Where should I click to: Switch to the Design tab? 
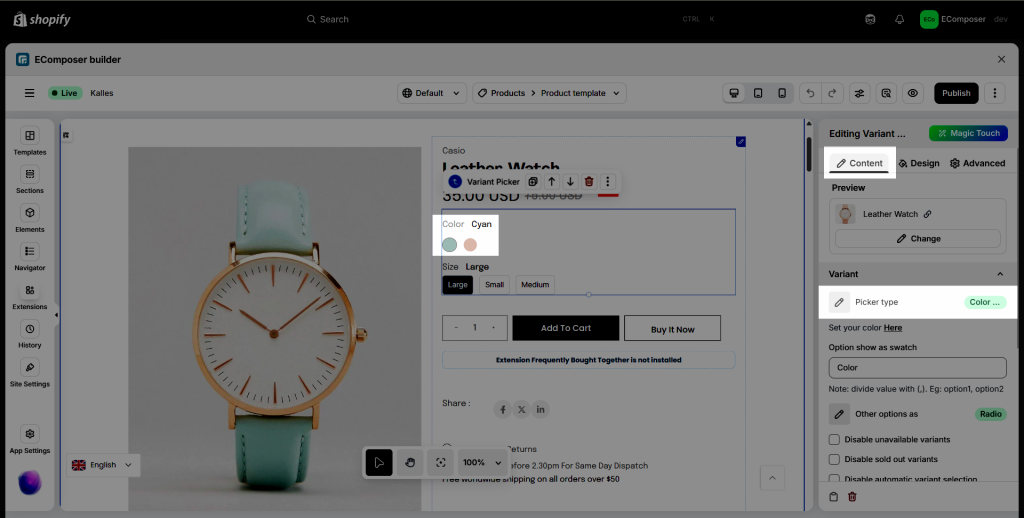click(x=918, y=163)
